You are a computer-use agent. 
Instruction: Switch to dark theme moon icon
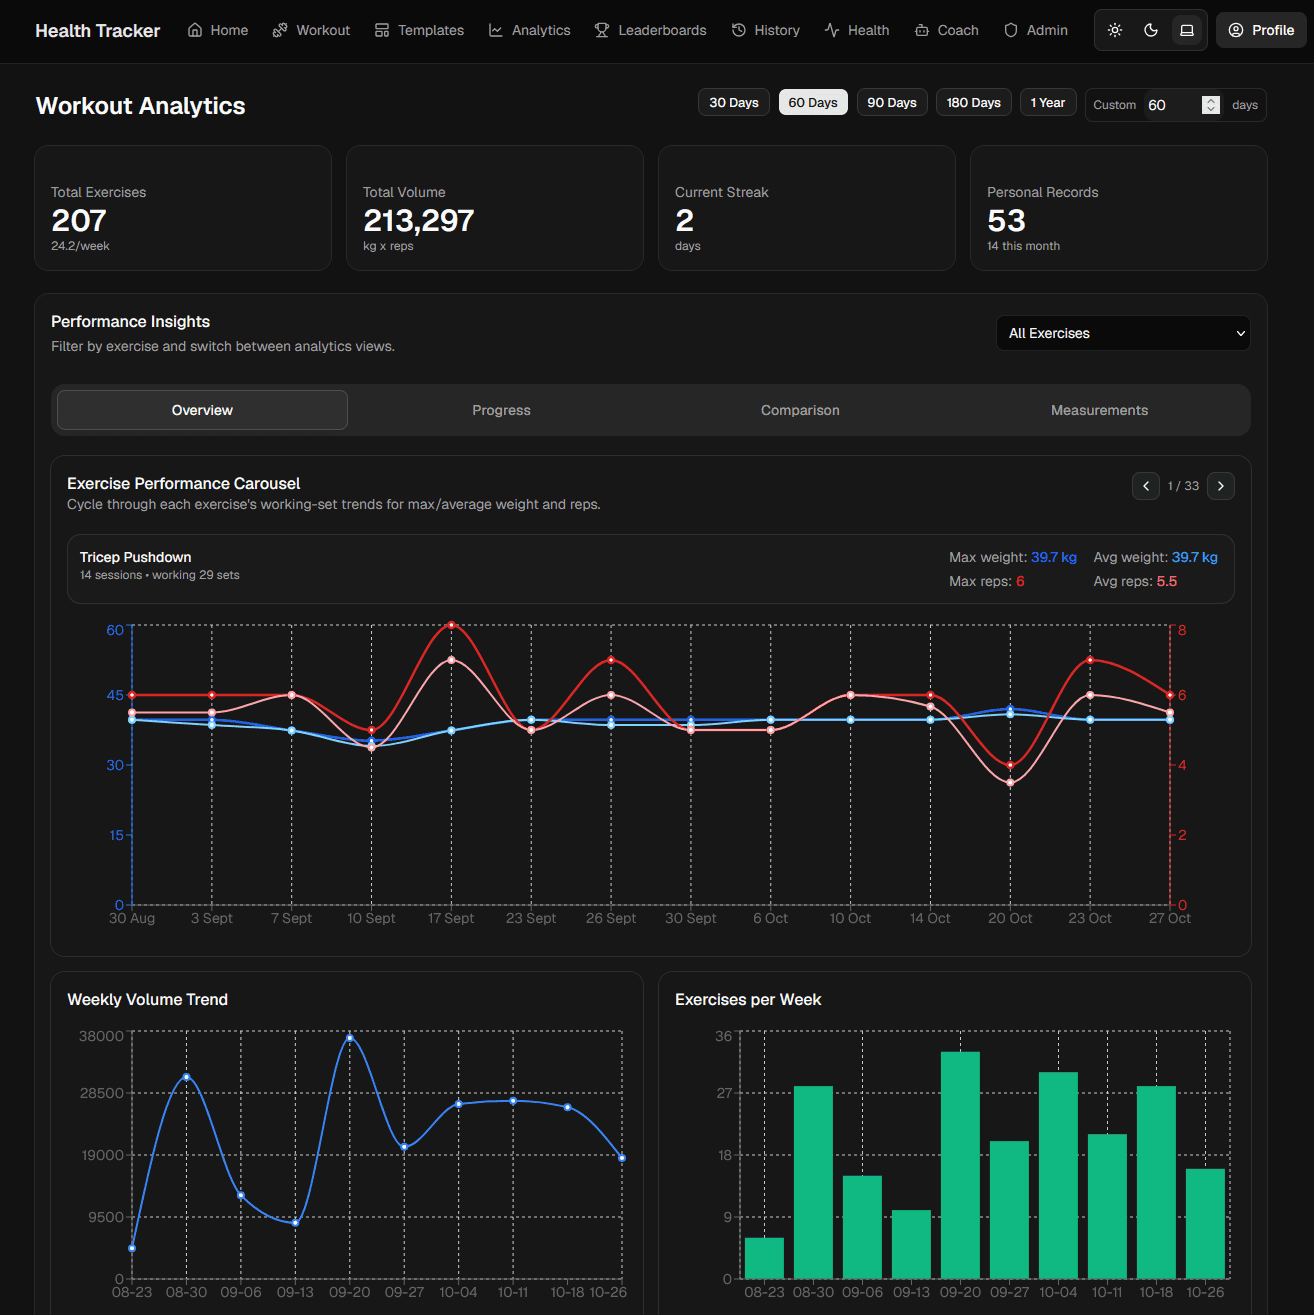pyautogui.click(x=1151, y=30)
